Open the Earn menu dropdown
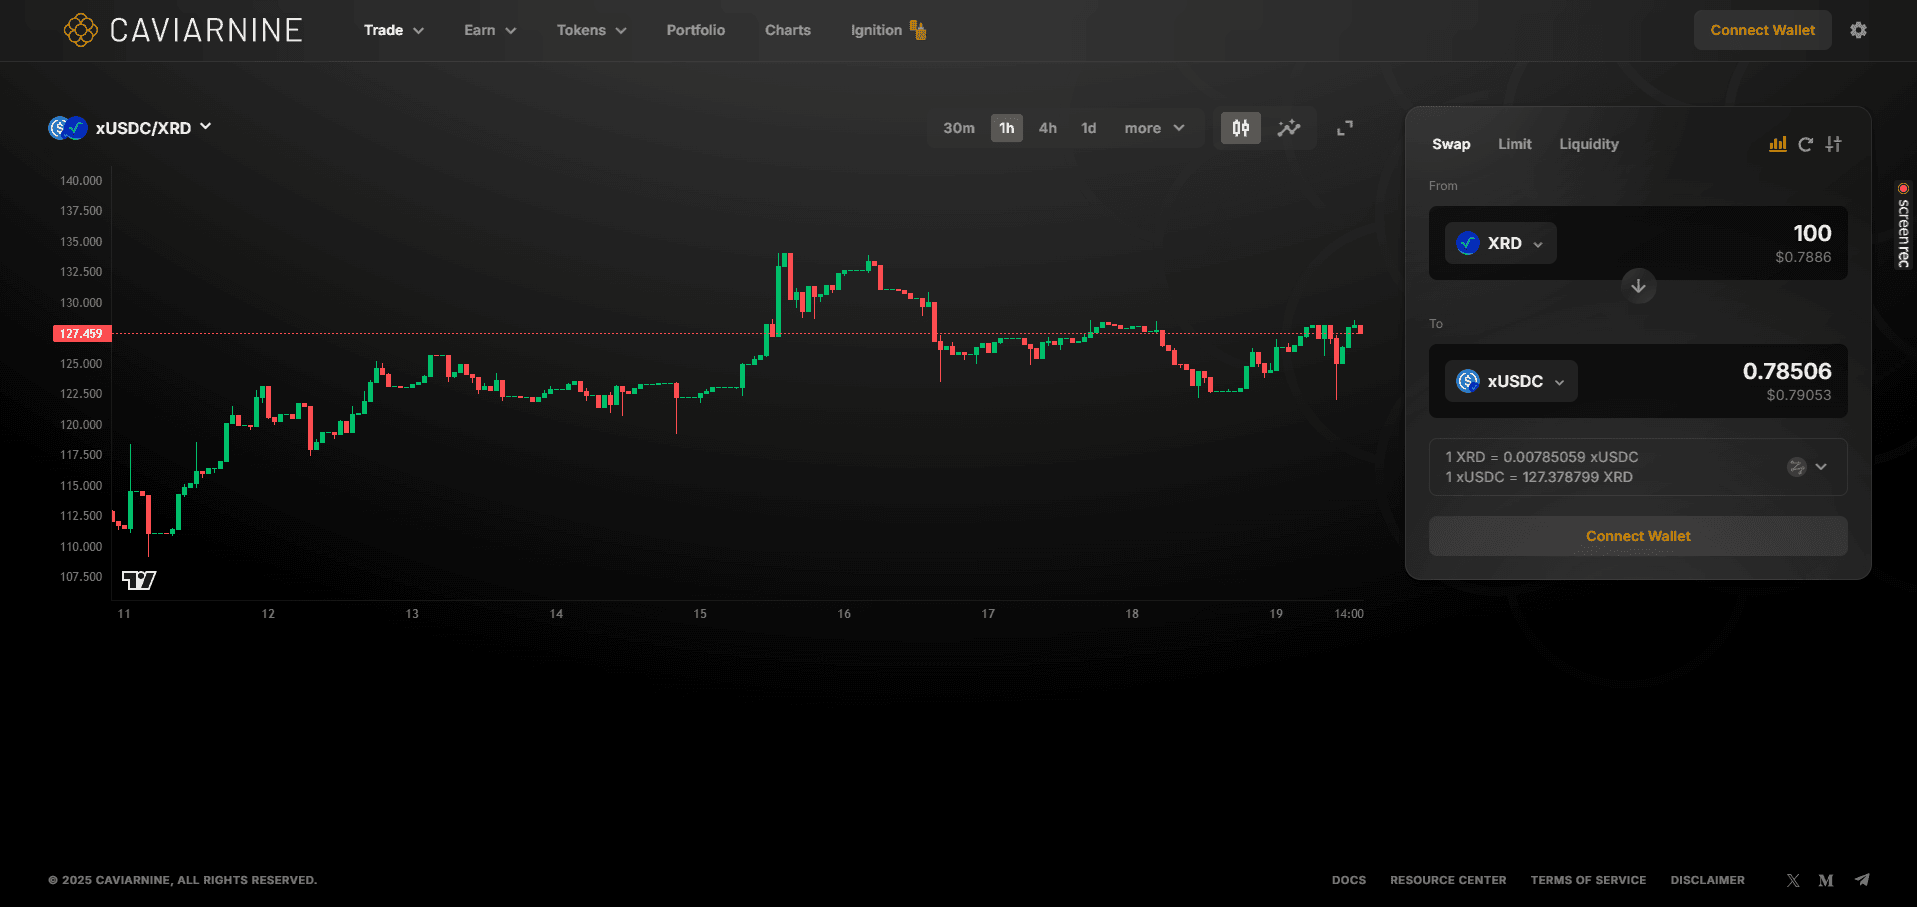This screenshot has height=907, width=1917. (490, 30)
